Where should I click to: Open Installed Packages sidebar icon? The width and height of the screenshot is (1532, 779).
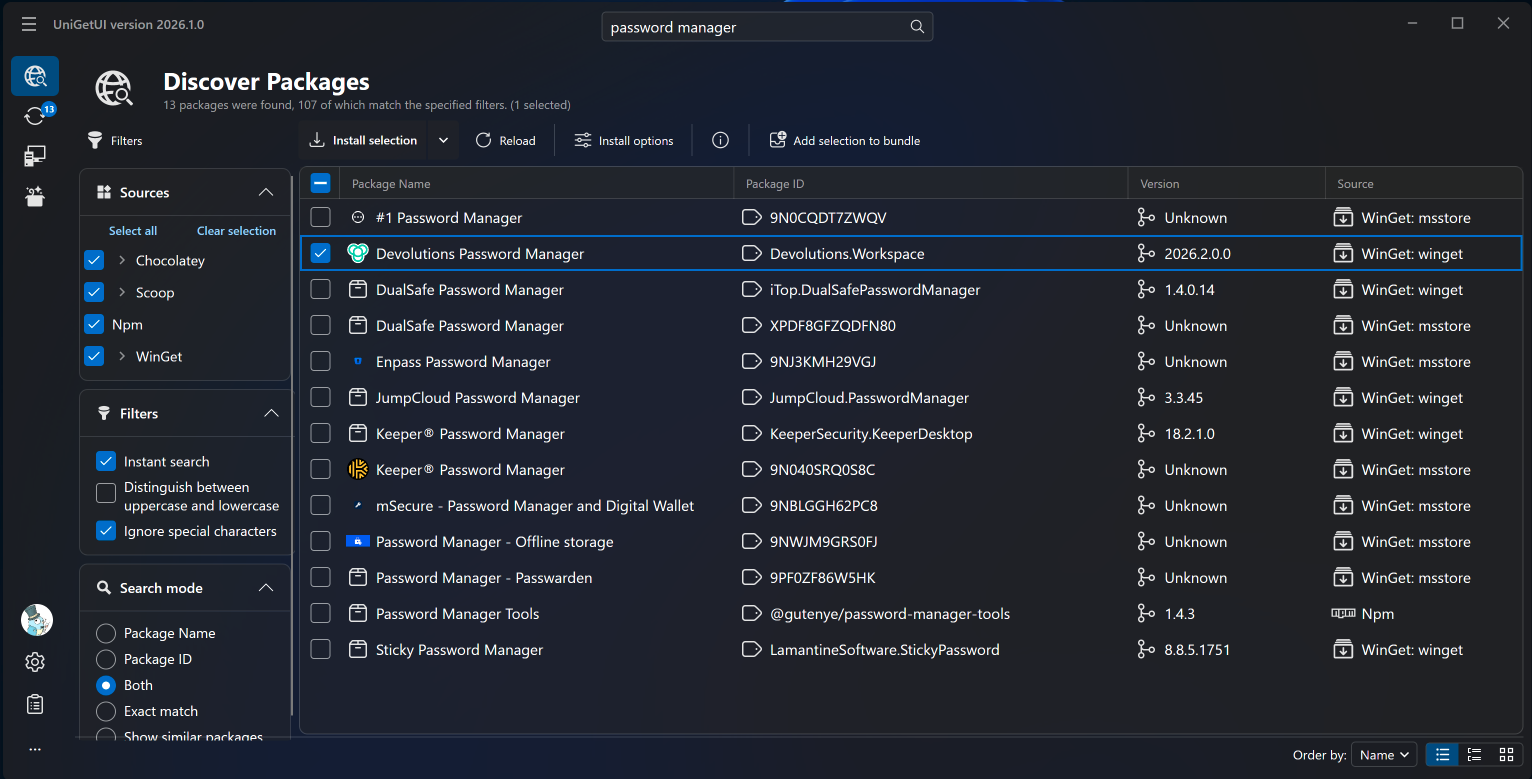(x=35, y=156)
